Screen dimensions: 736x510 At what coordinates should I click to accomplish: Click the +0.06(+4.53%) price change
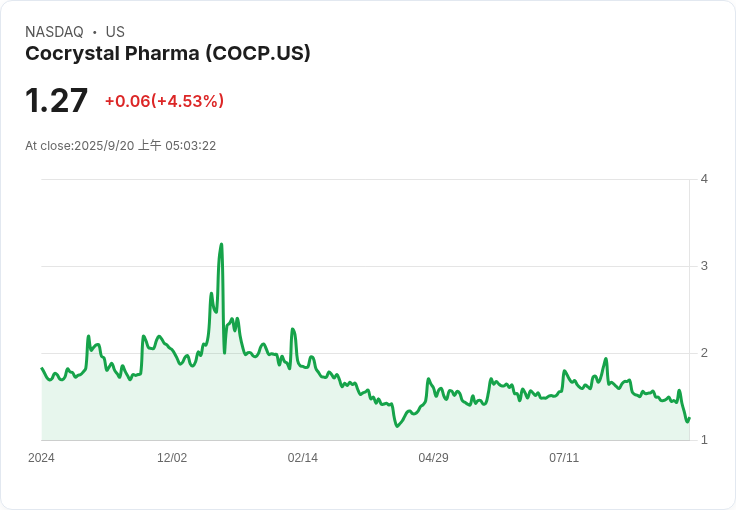coord(164,101)
